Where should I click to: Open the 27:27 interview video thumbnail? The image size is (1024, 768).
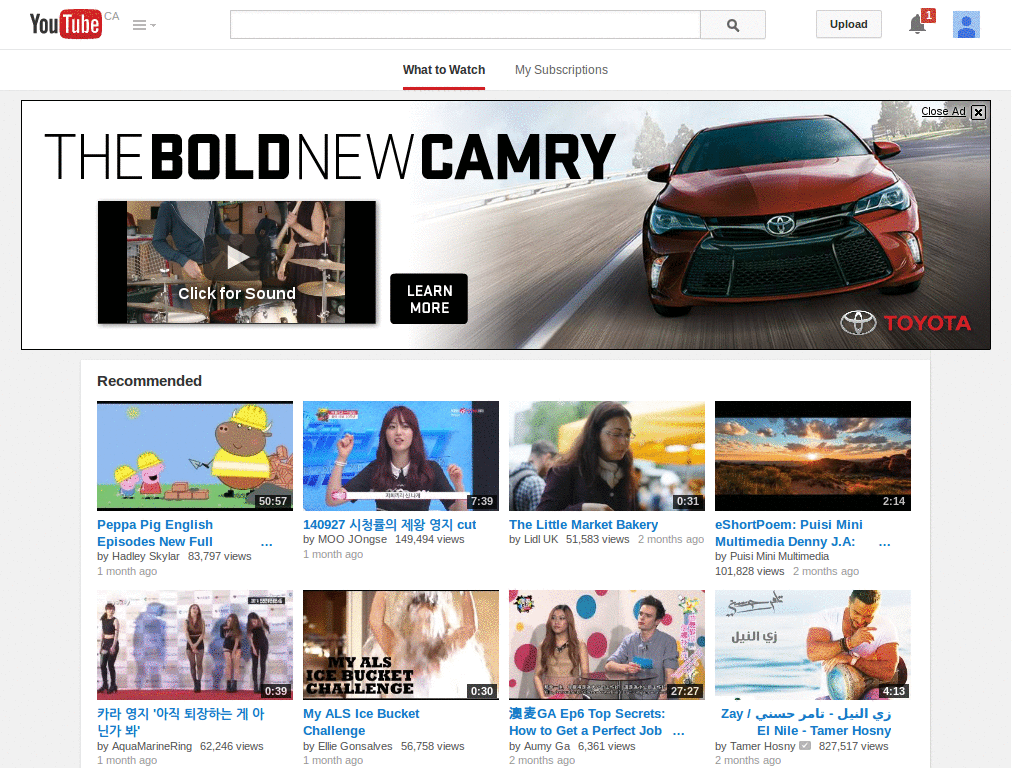click(607, 645)
